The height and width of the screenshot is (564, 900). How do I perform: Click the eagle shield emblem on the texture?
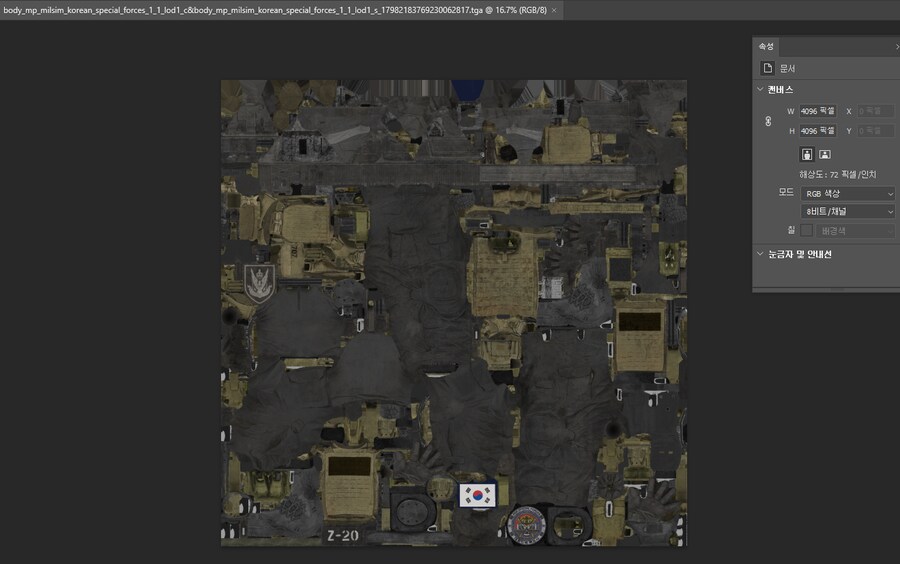click(x=259, y=283)
